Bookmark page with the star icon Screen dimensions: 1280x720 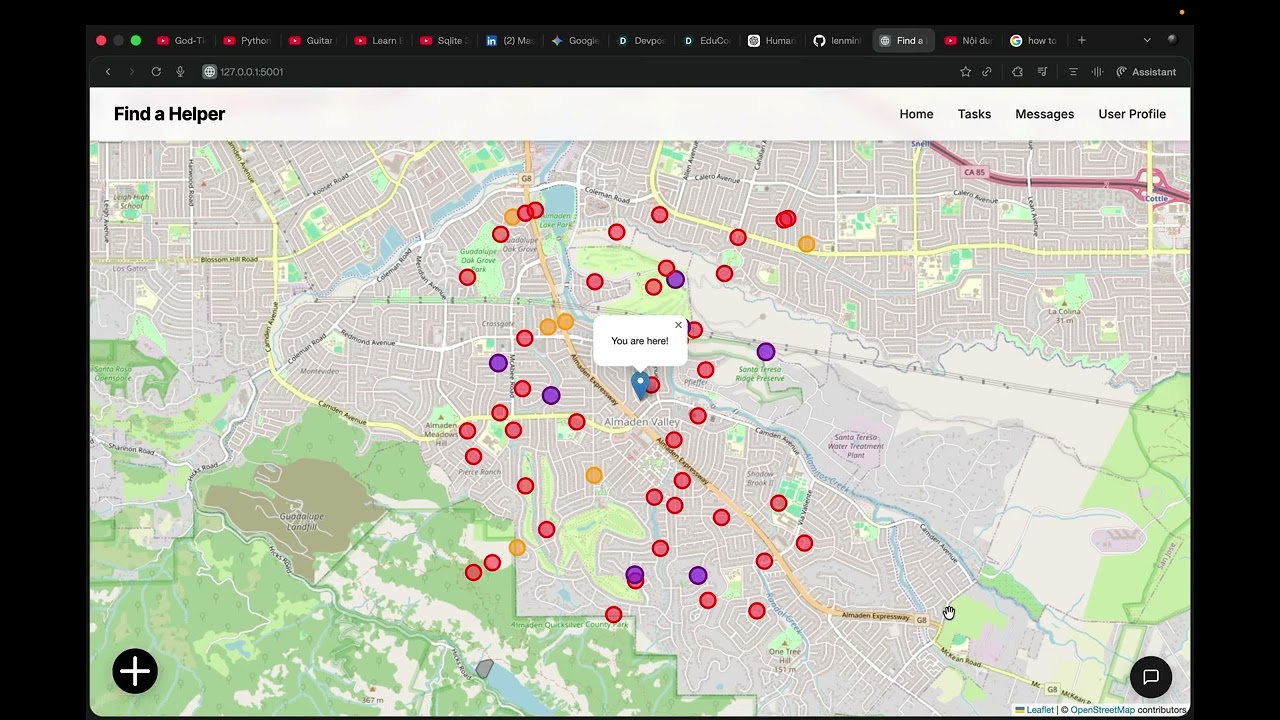click(x=965, y=72)
